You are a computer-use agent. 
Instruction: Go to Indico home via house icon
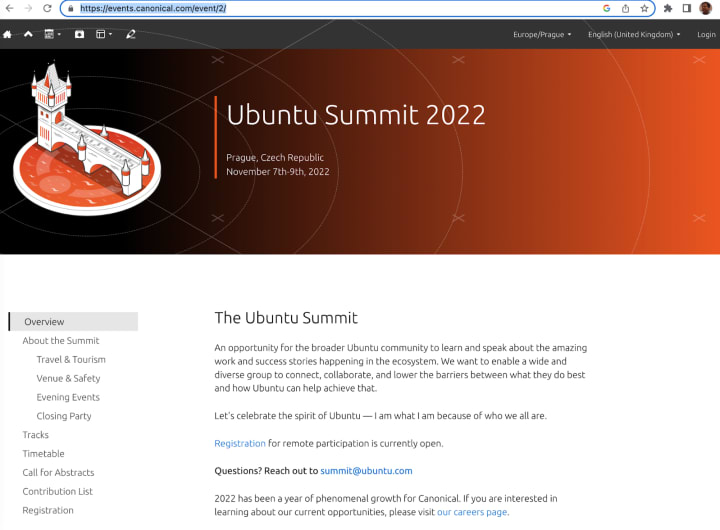(7, 34)
